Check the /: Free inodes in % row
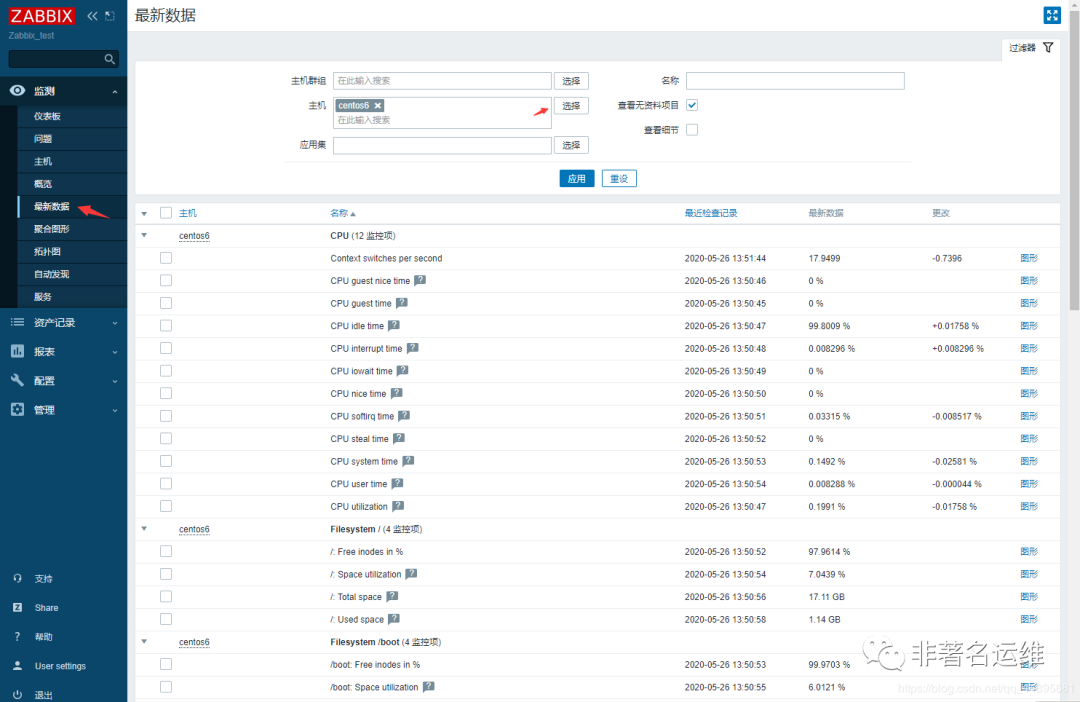This screenshot has width=1080, height=702. coord(166,551)
